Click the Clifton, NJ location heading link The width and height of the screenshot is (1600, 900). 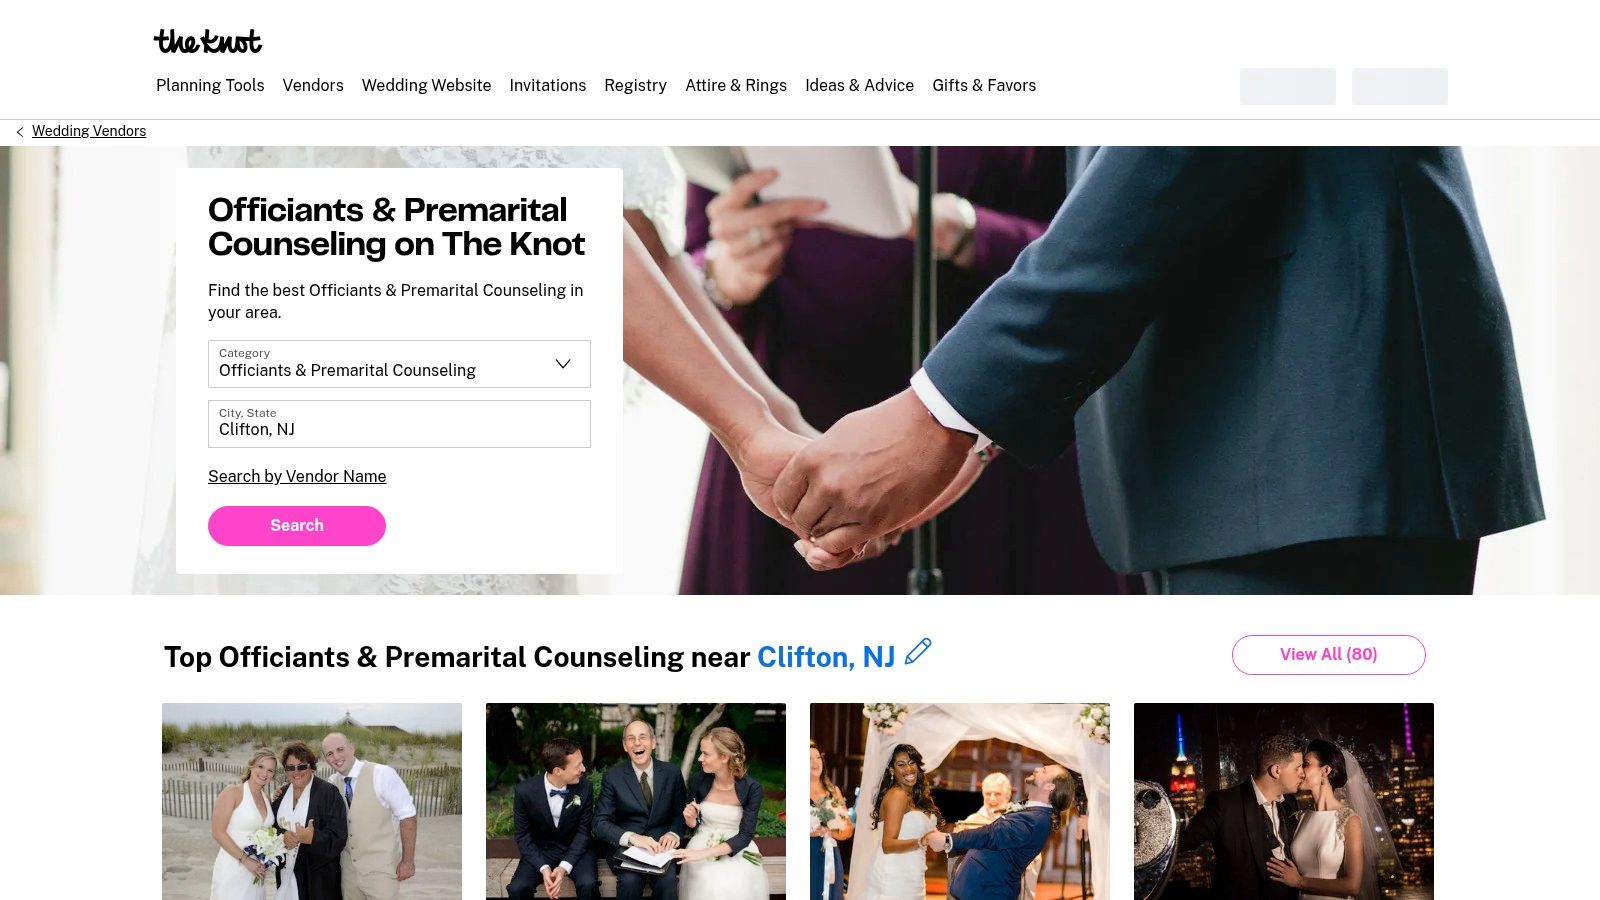point(826,657)
